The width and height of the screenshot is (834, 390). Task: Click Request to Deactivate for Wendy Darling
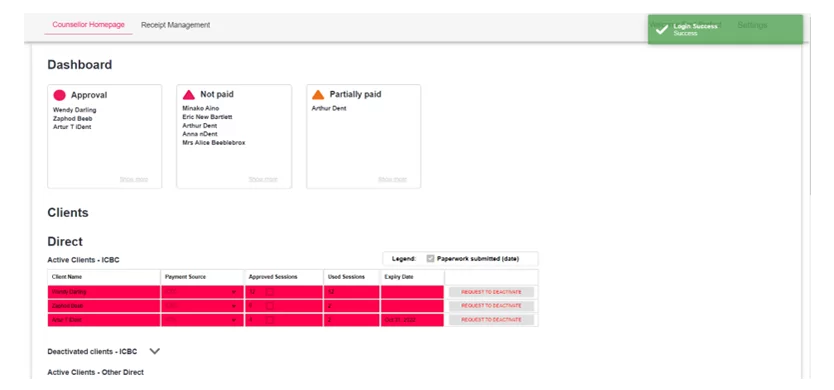[x=491, y=292]
